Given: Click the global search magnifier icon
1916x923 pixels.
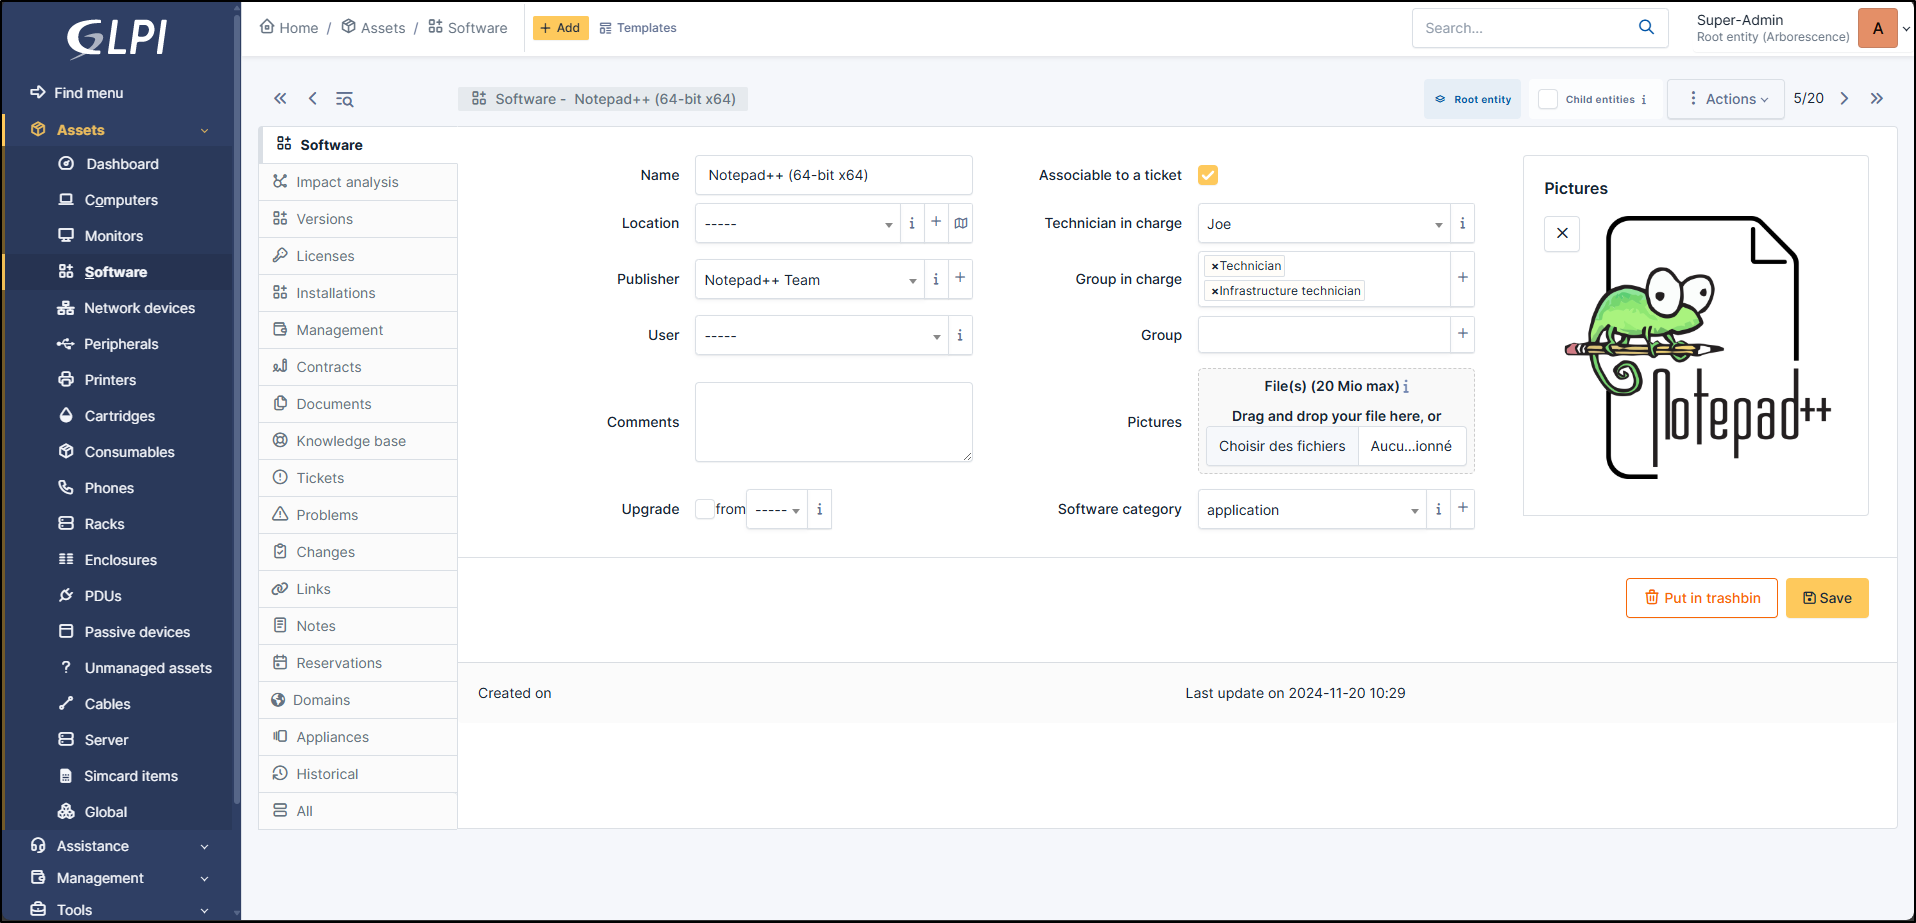Looking at the screenshot, I should (x=1646, y=27).
